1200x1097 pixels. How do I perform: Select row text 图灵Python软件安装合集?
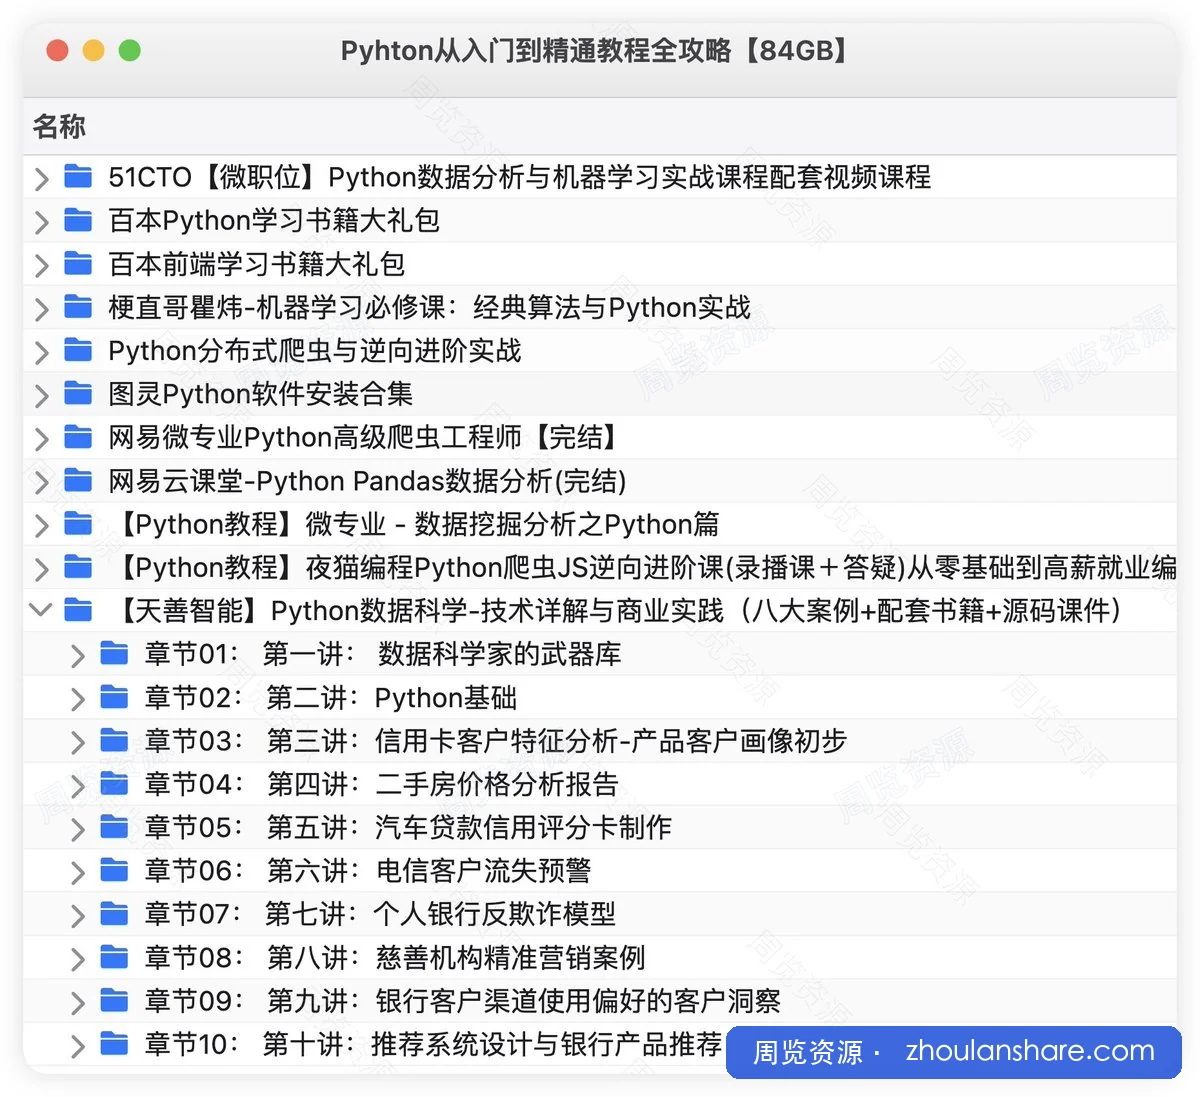260,394
